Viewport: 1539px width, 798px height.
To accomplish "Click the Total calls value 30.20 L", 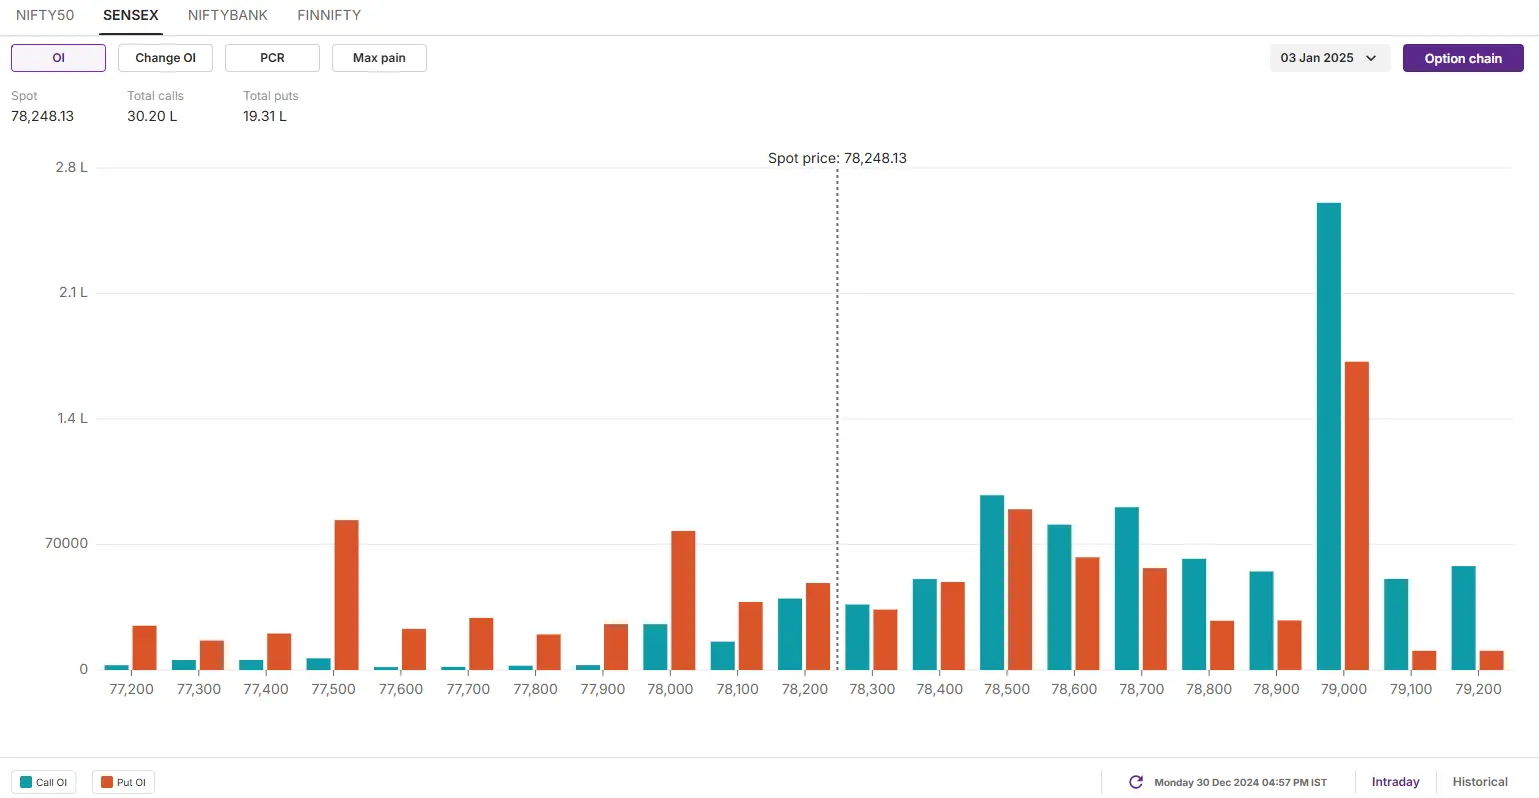I will 152,116.
